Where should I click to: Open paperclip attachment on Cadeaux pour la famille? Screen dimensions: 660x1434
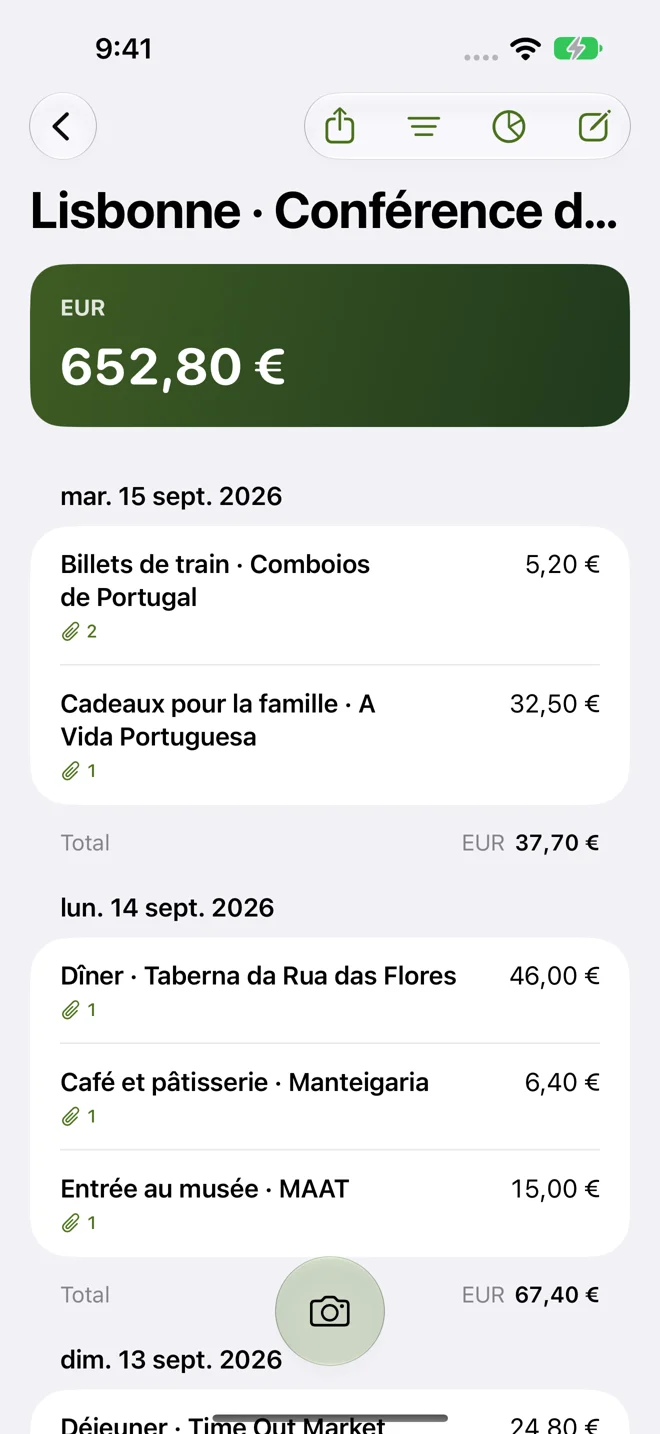[x=79, y=771]
